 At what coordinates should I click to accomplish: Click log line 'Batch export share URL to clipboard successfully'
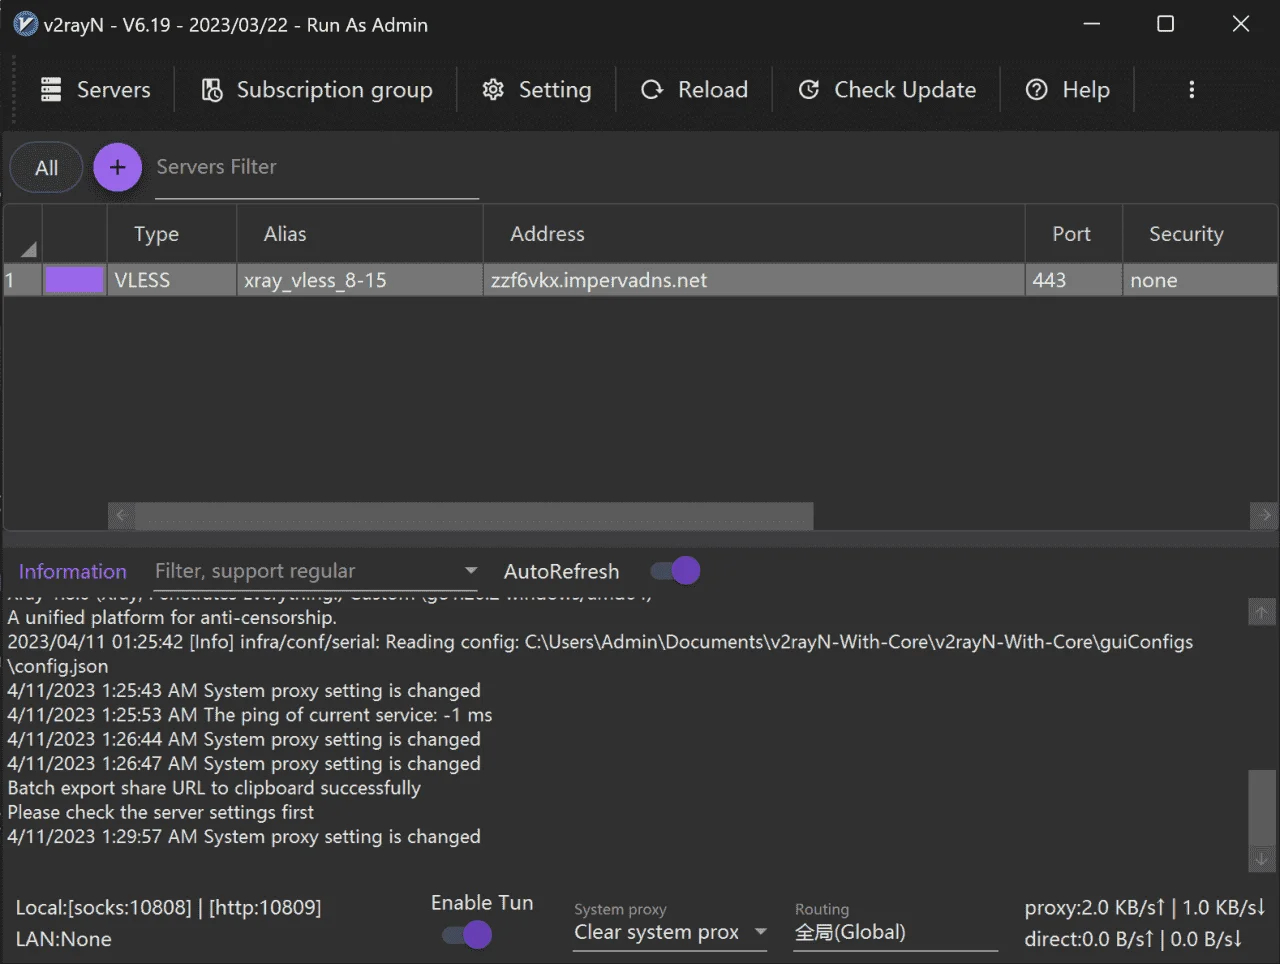(x=214, y=788)
